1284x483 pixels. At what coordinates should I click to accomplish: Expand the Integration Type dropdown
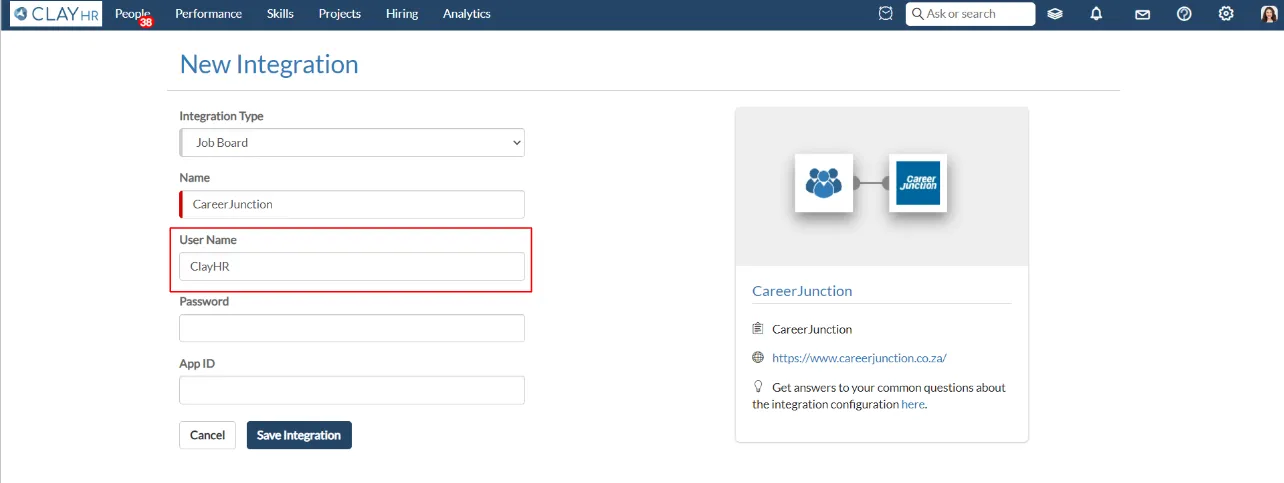(352, 143)
